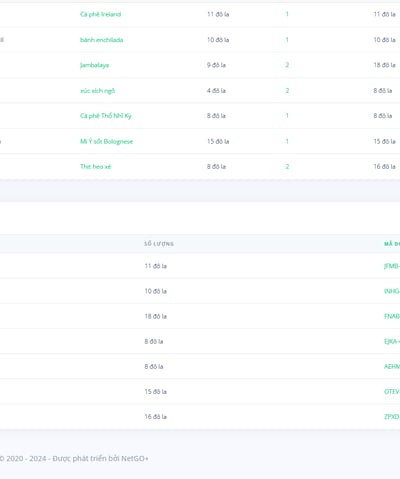400x479 pixels.
Task: Select 8 đô la amount in EJKA row
Action: [154, 341]
